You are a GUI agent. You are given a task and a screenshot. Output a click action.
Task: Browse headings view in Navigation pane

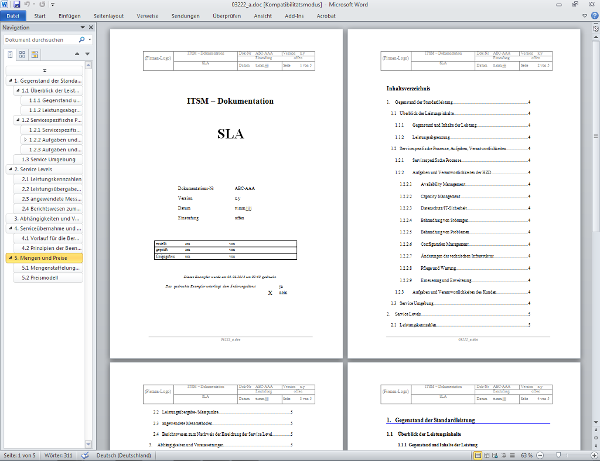(x=10, y=54)
